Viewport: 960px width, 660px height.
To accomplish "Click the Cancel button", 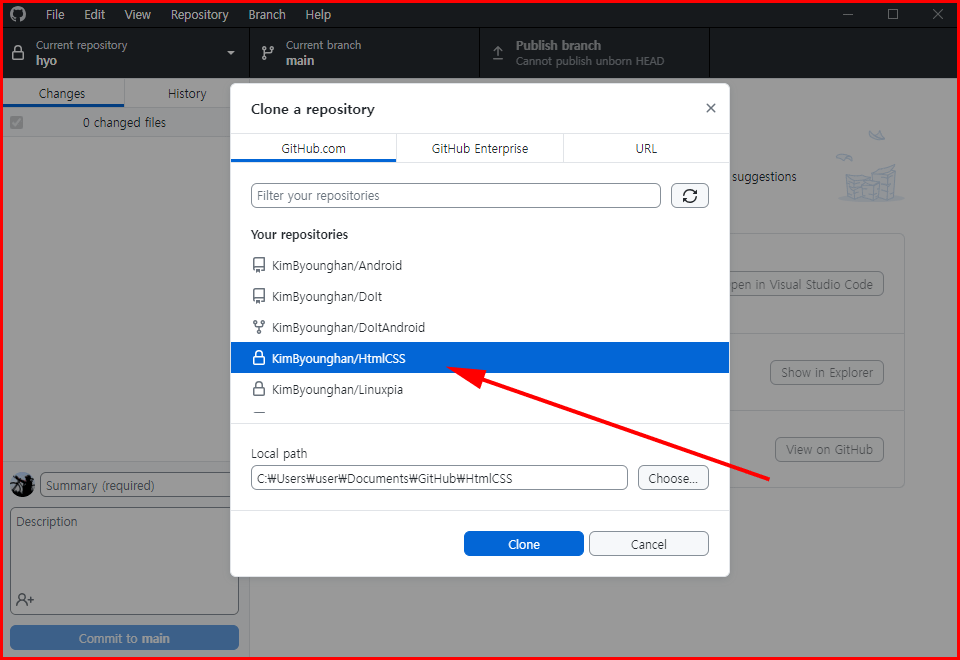I will (x=649, y=544).
